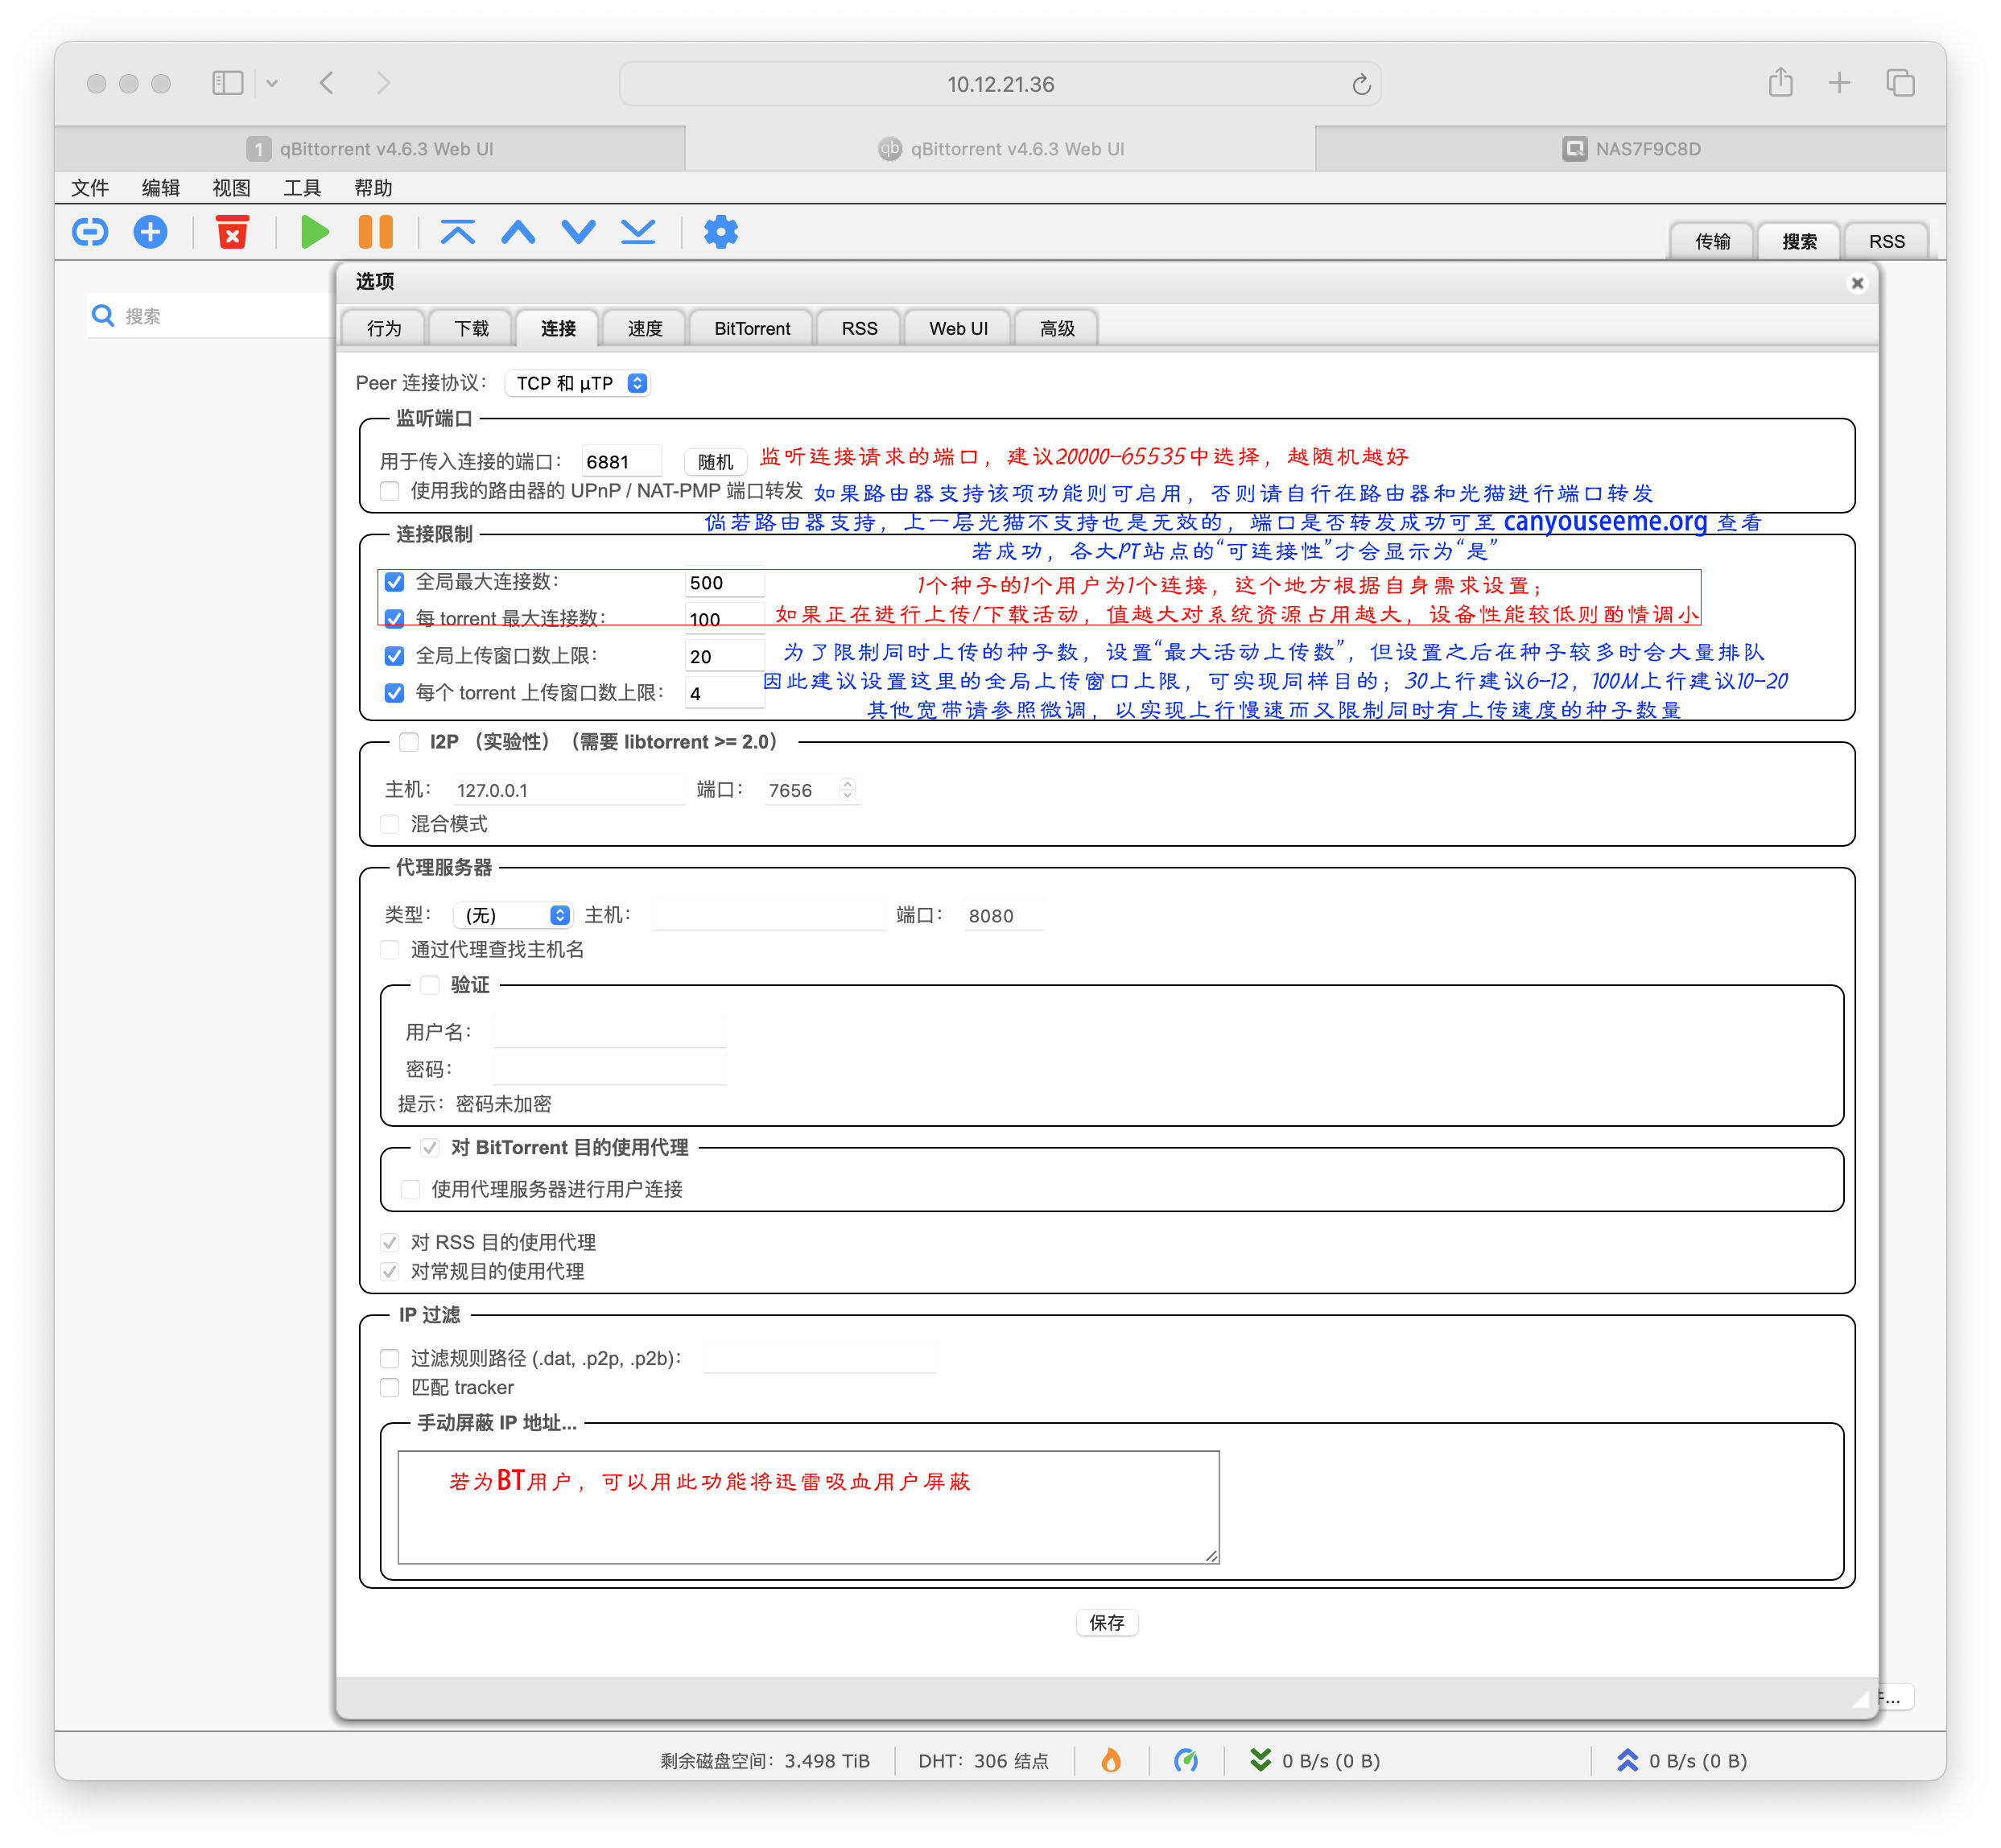Open the 文件 menu

coord(90,187)
